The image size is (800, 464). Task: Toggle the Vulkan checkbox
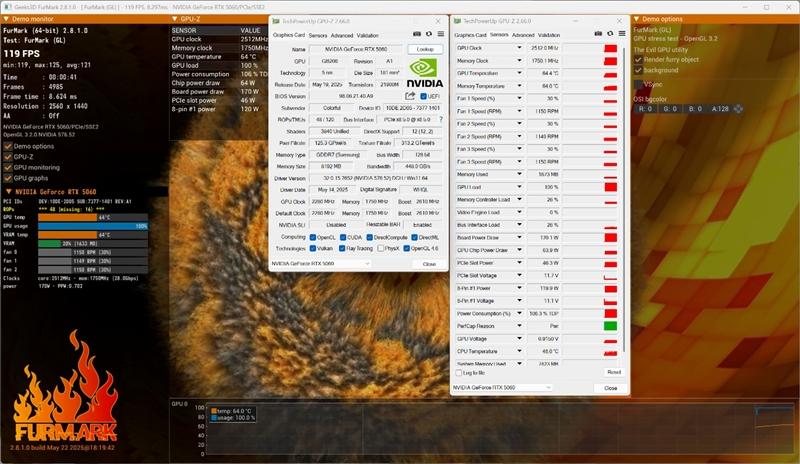[313, 249]
